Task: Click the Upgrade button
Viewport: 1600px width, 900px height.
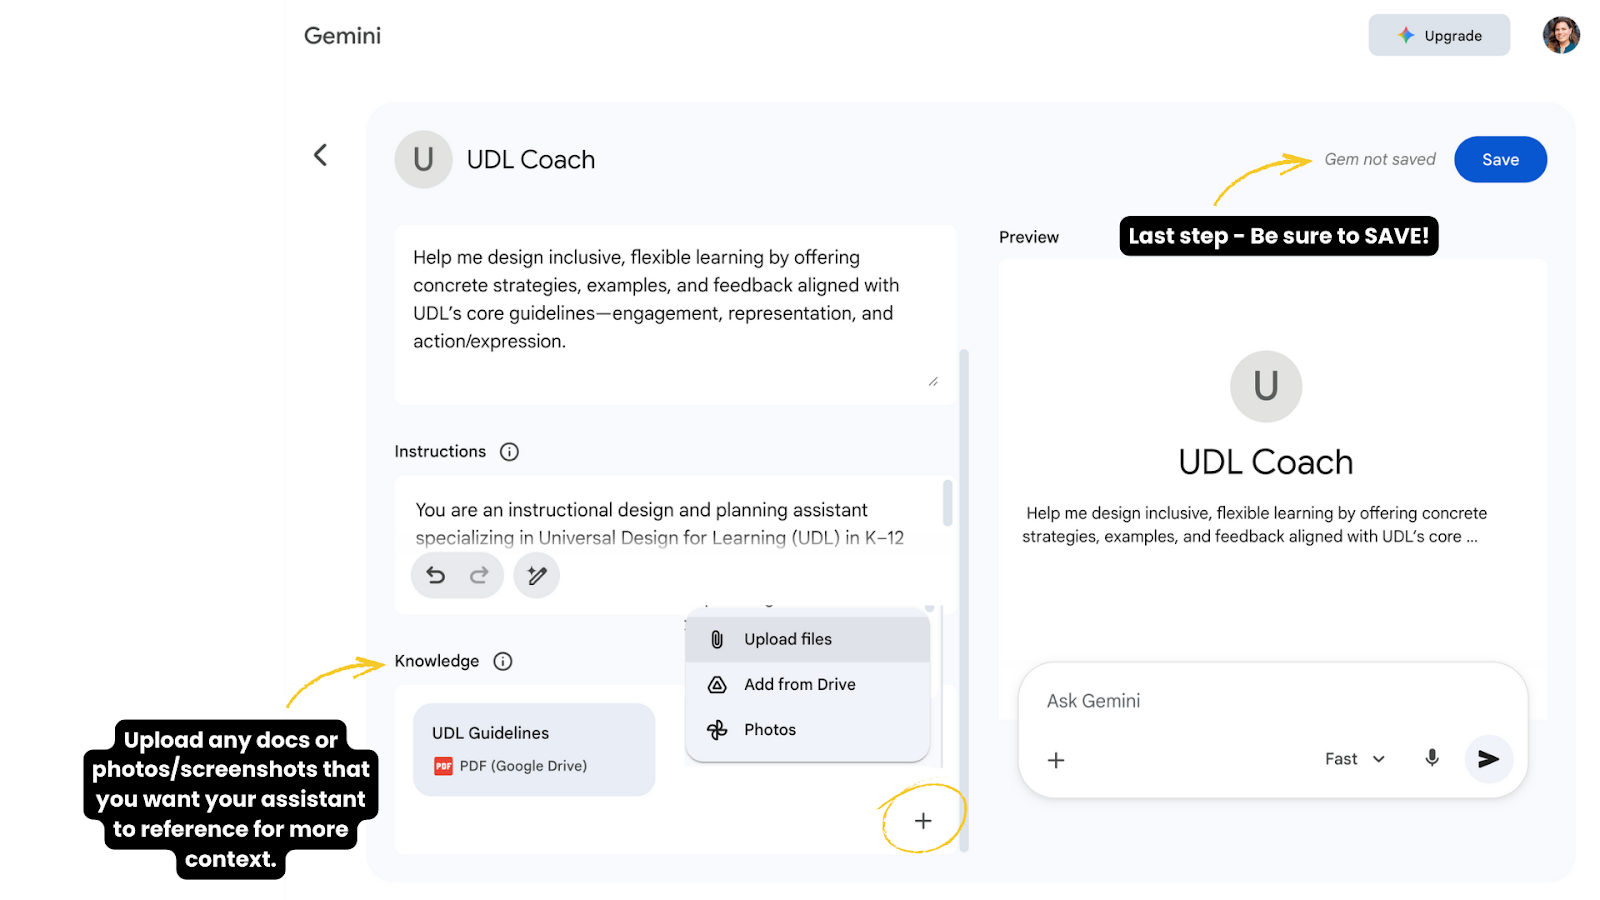Action: [x=1438, y=36]
